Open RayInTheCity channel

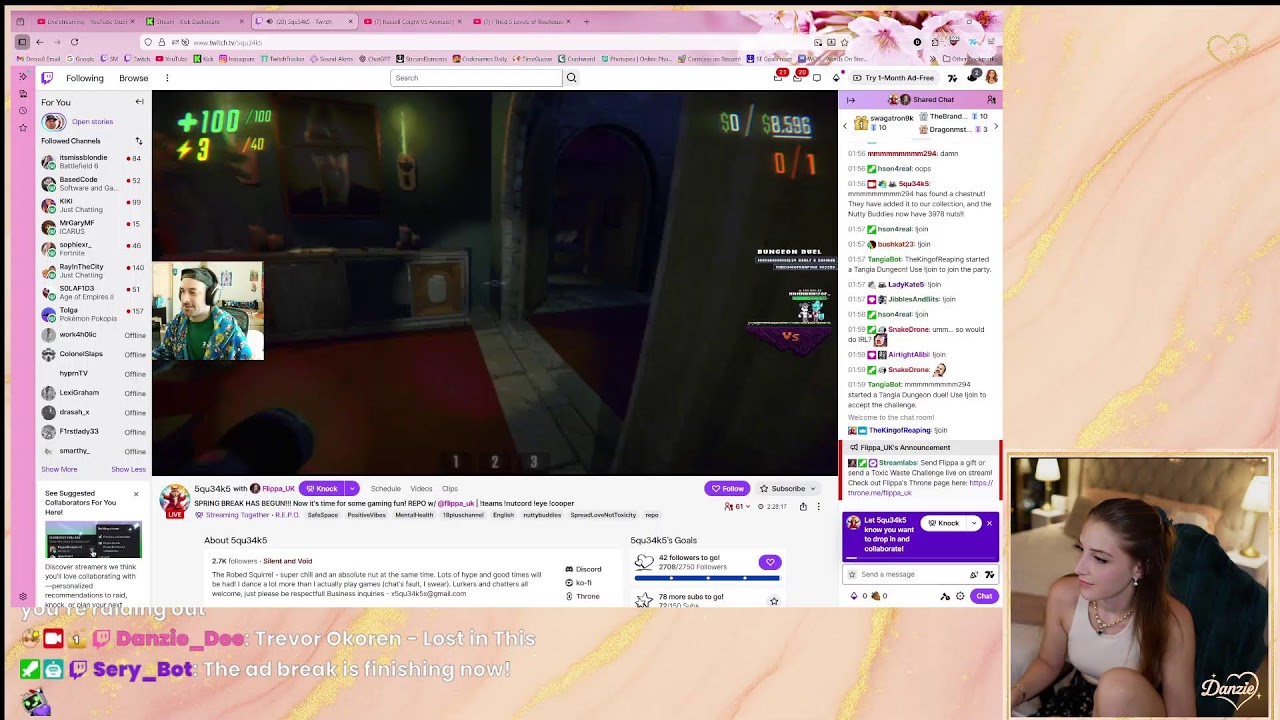[x=93, y=271]
